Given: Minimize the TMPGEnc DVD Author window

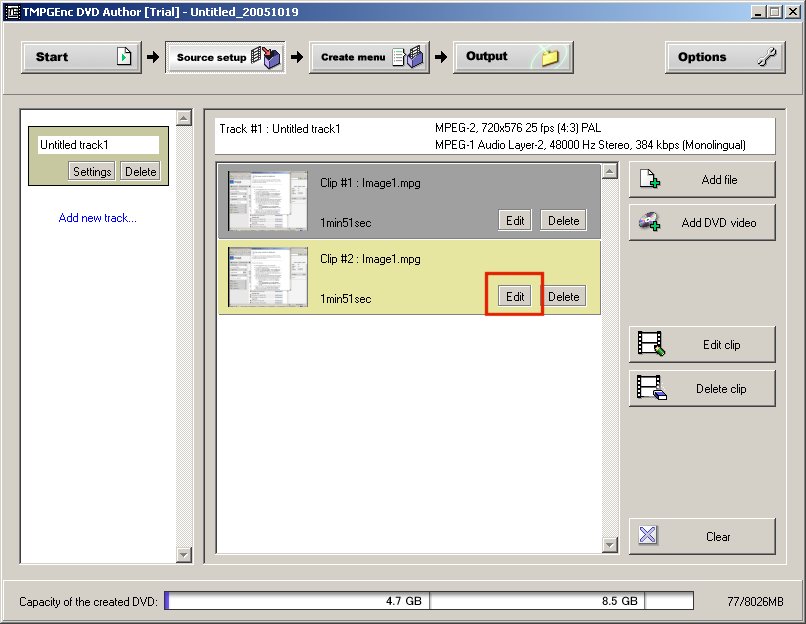Looking at the screenshot, I should coord(758,12).
